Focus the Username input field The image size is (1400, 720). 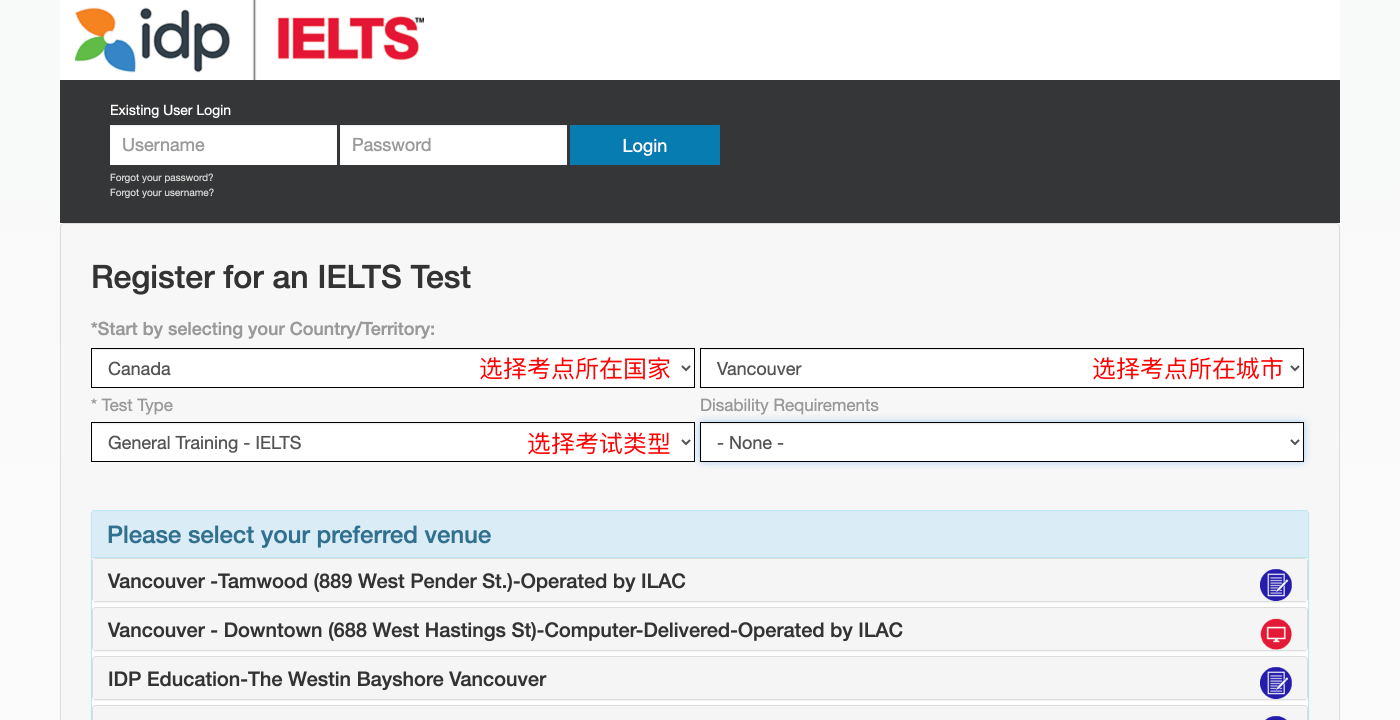(x=223, y=145)
